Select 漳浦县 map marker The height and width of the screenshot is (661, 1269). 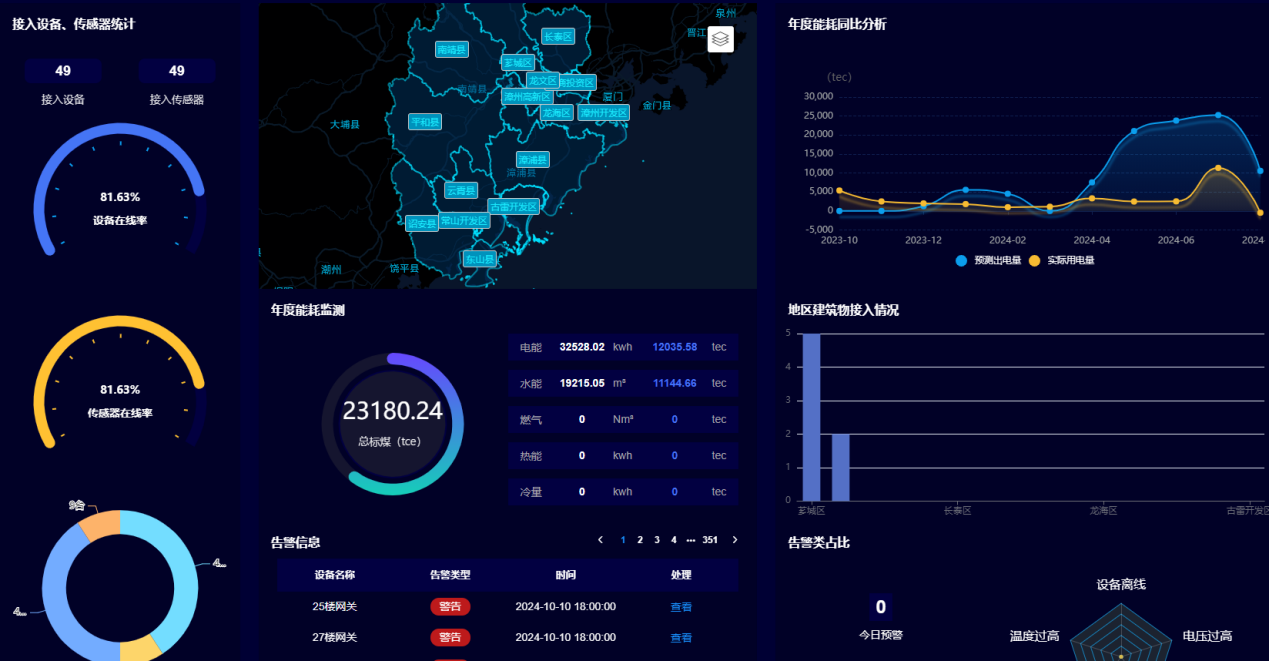coord(533,160)
